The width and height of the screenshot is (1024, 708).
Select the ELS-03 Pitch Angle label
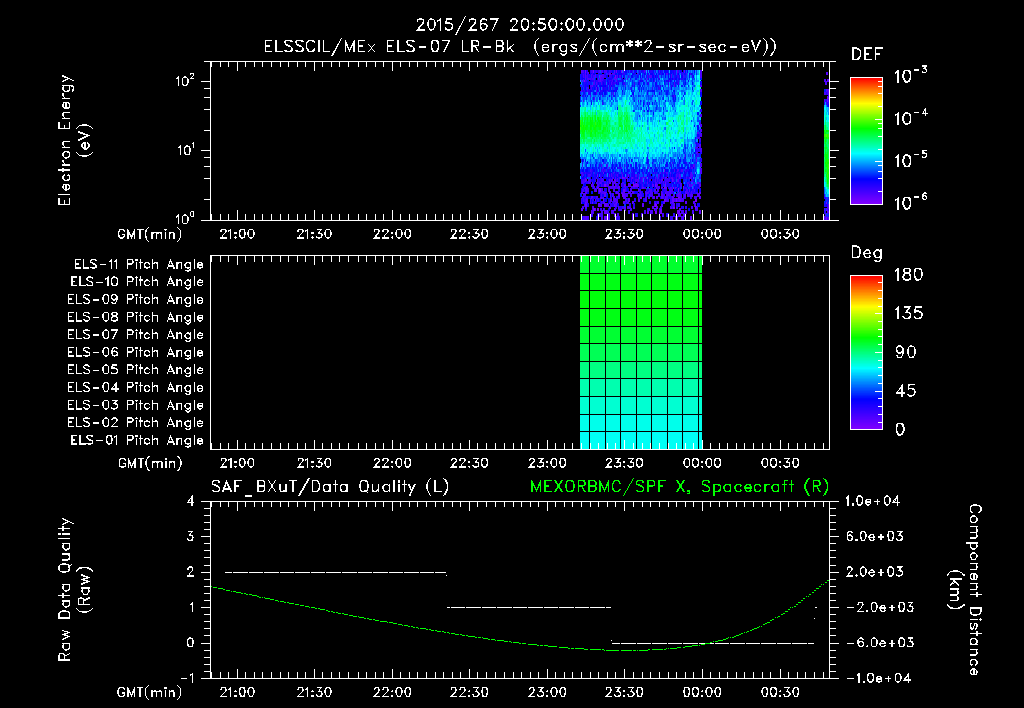pyautogui.click(x=135, y=405)
